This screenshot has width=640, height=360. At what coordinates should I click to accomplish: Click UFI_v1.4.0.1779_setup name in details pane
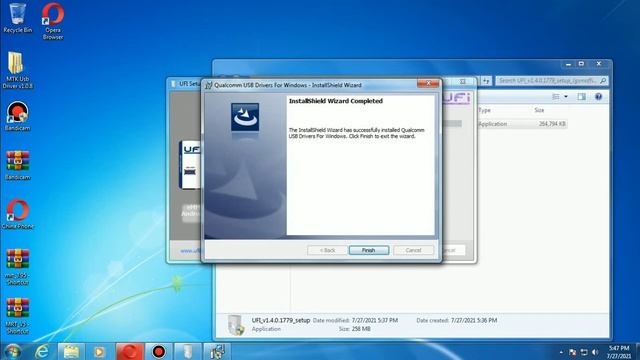tap(281, 320)
